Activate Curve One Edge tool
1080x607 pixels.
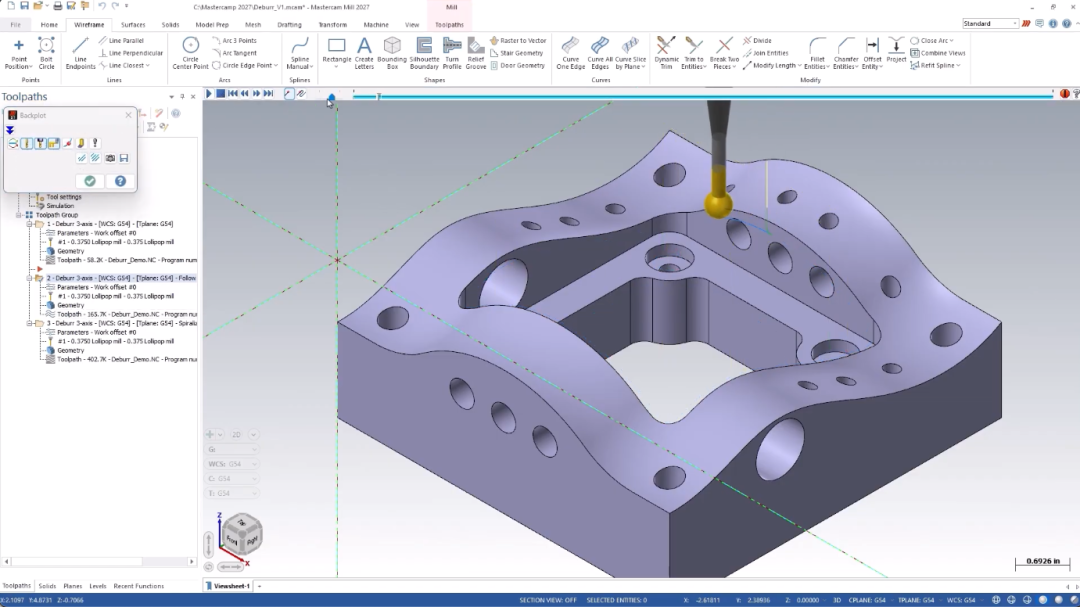tap(570, 54)
